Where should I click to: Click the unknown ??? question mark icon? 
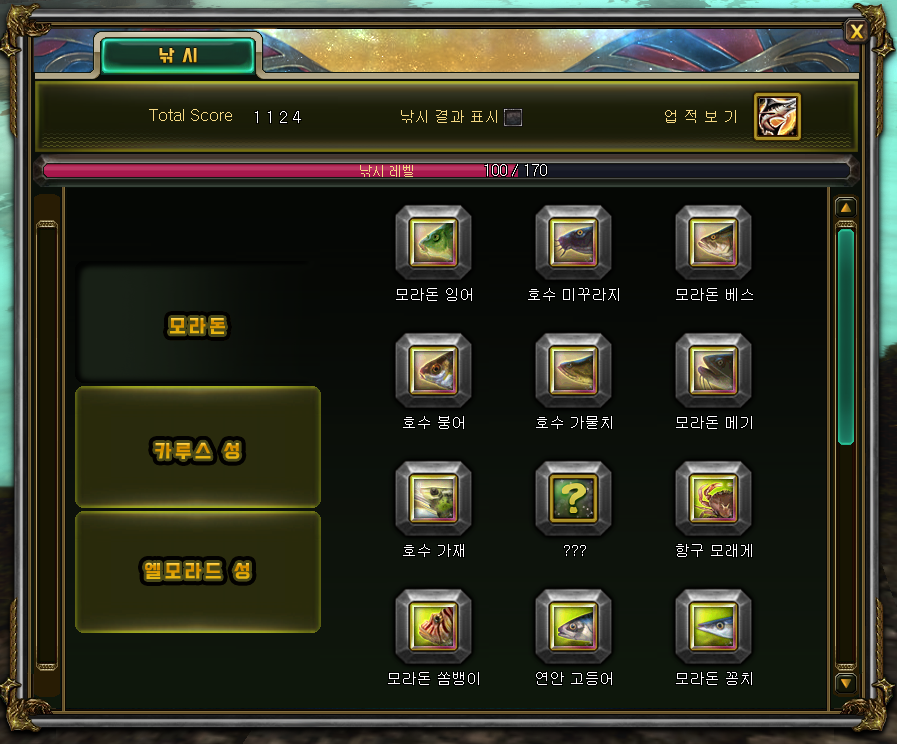pyautogui.click(x=573, y=499)
